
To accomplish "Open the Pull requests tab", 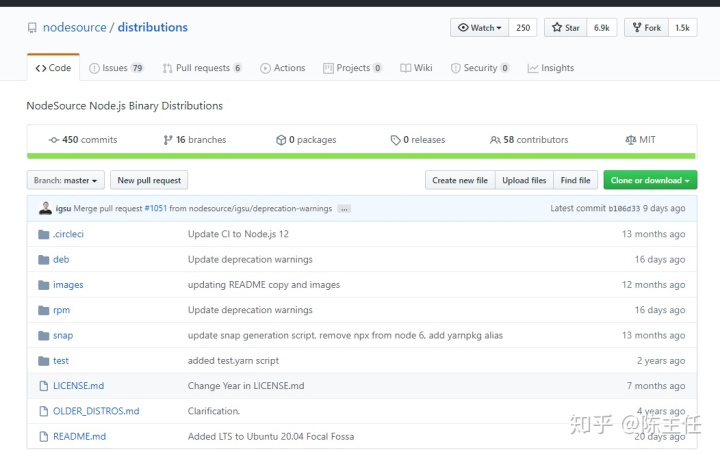I will tap(202, 68).
